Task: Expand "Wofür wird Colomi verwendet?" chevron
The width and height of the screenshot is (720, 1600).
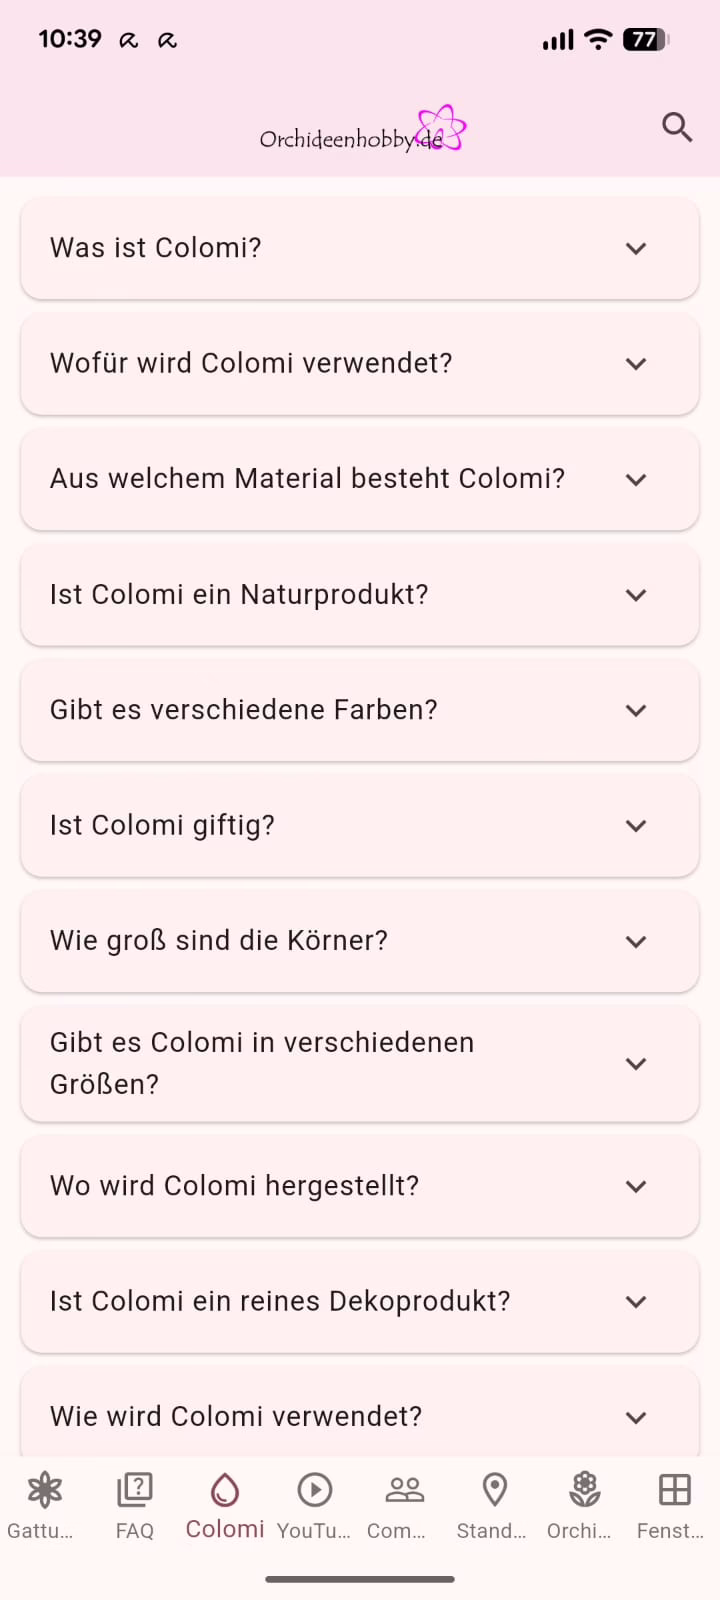Action: (636, 364)
